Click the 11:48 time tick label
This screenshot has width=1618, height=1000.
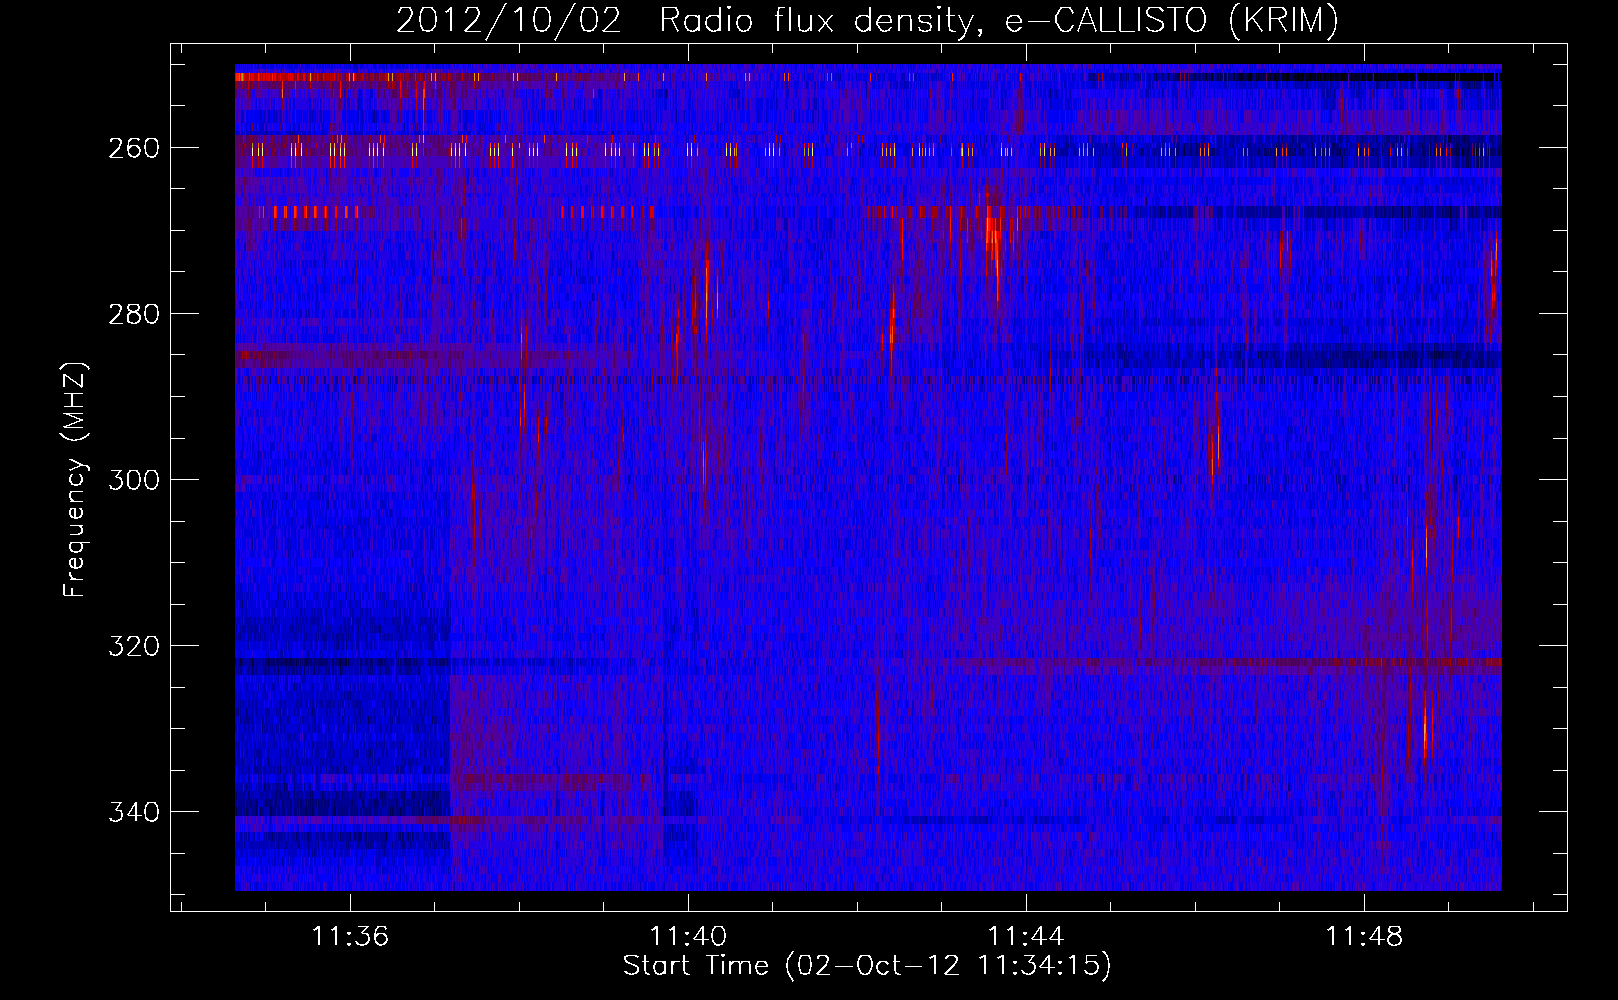click(1364, 937)
